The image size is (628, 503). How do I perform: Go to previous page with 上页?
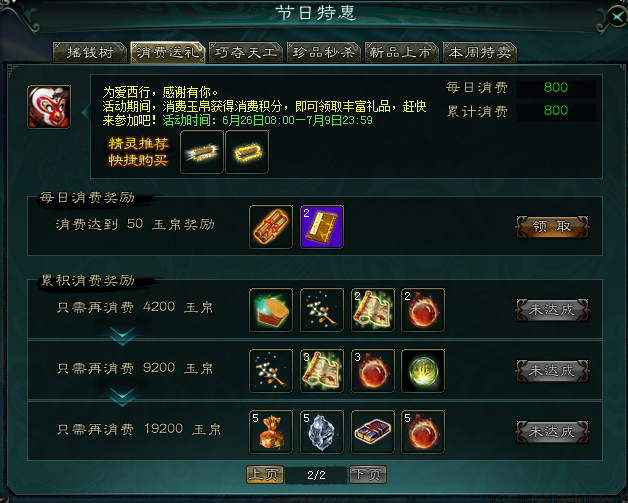[265, 475]
